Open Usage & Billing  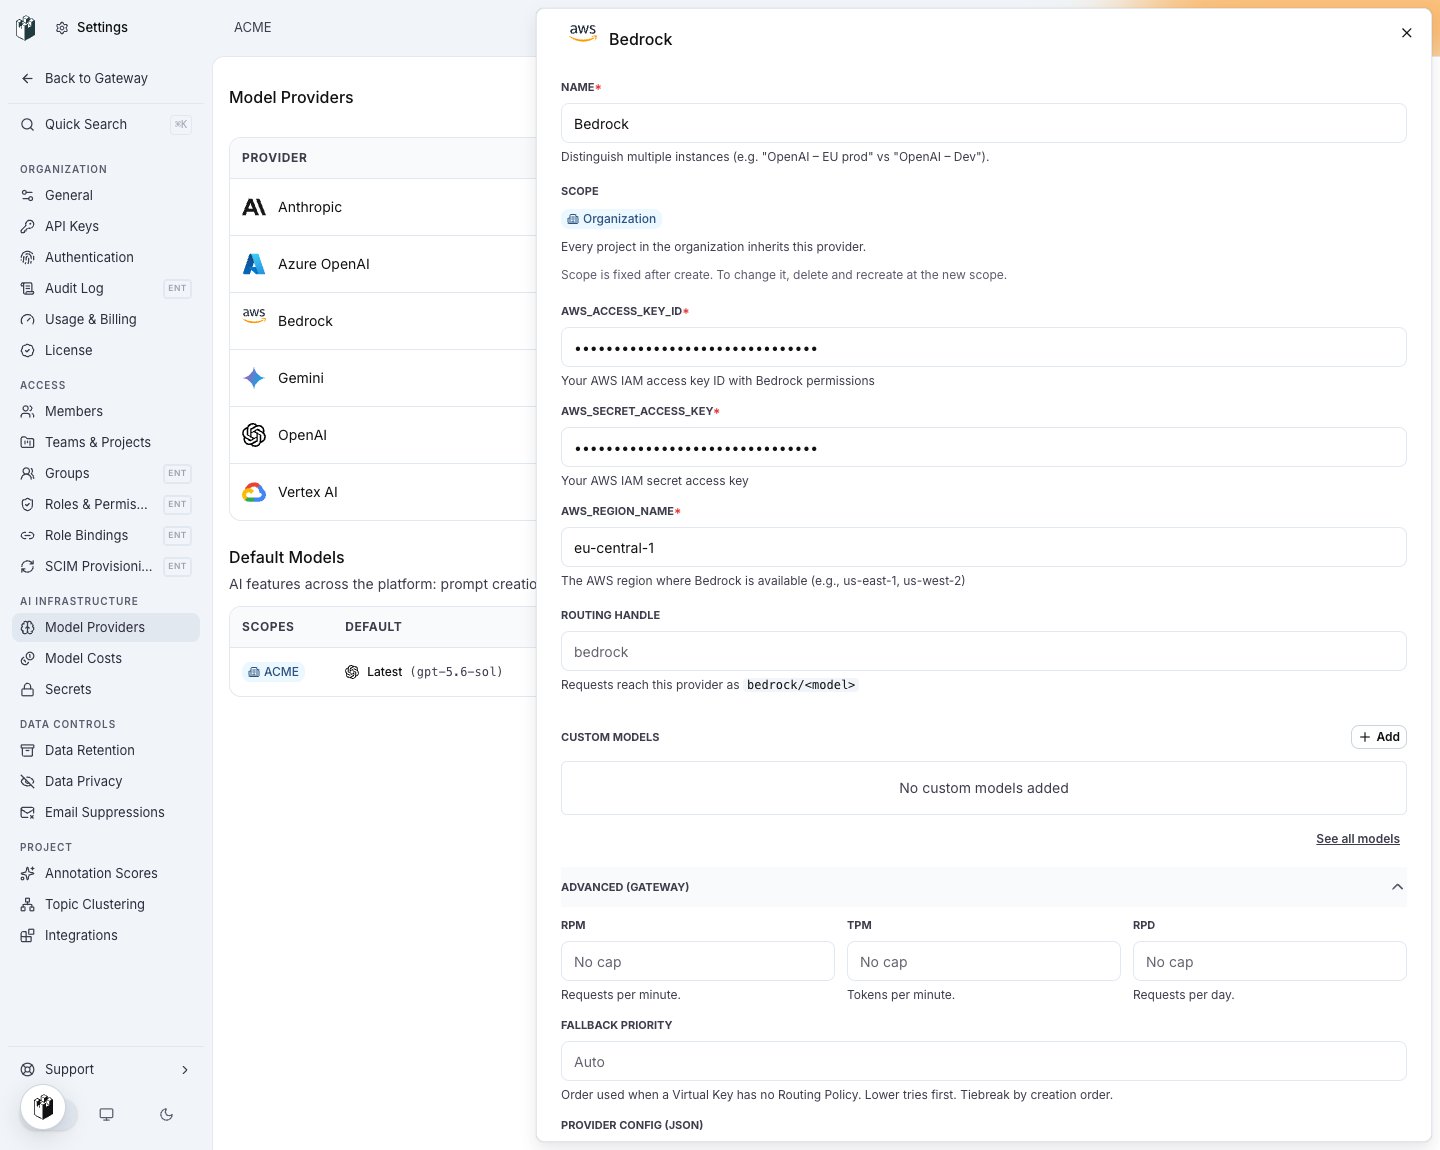coord(106,319)
